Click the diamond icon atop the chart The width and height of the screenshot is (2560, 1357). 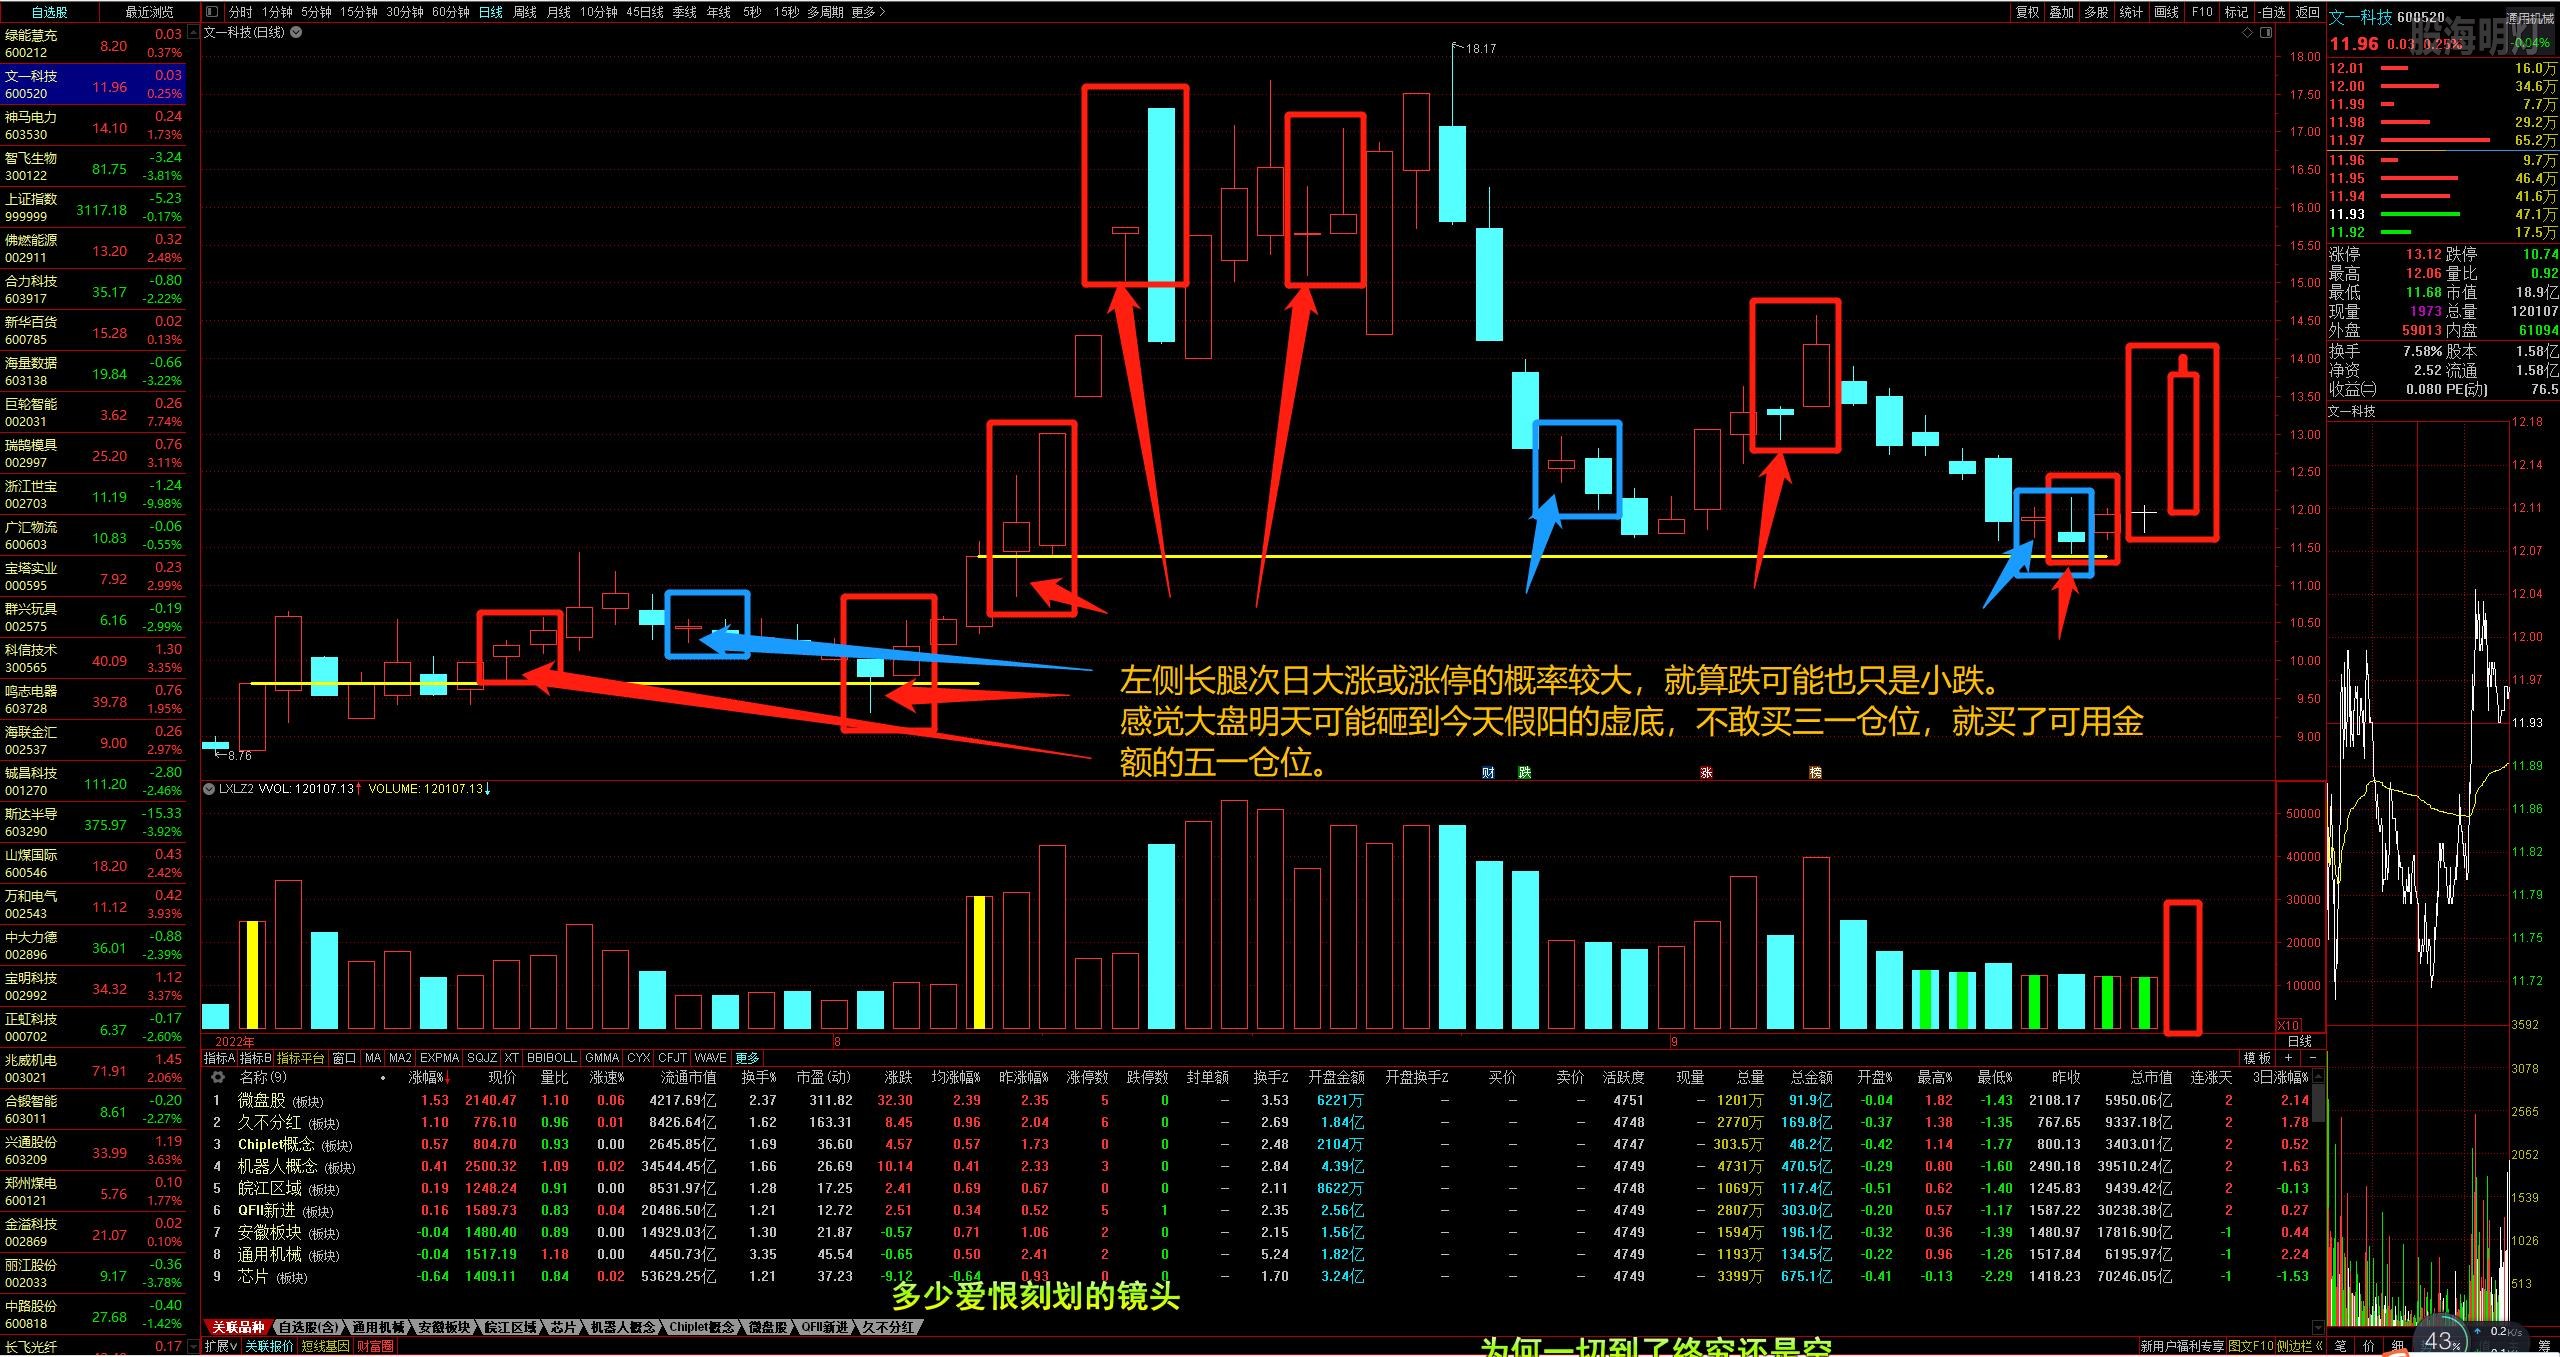click(2248, 33)
